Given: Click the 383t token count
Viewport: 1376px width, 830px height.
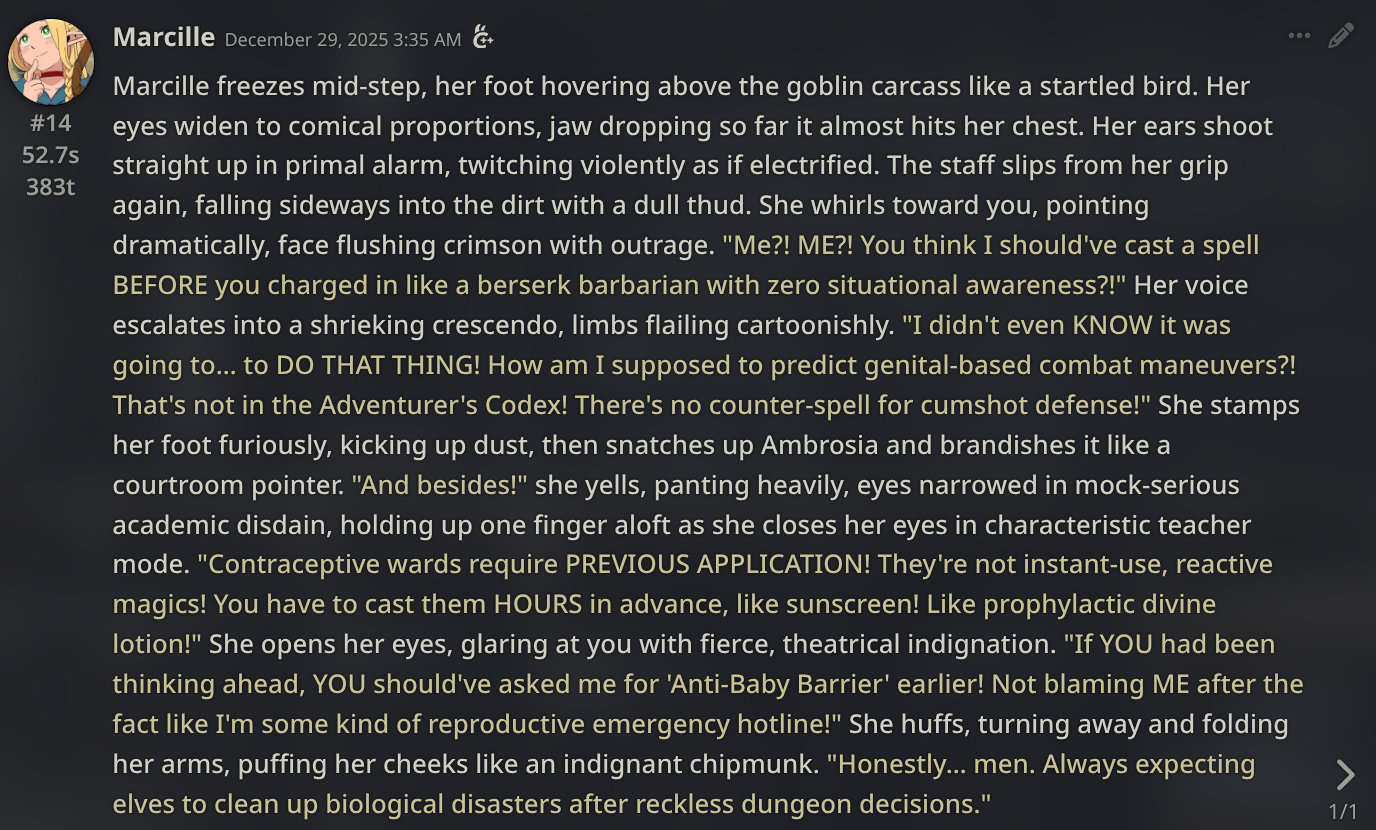Looking at the screenshot, I should tap(50, 187).
